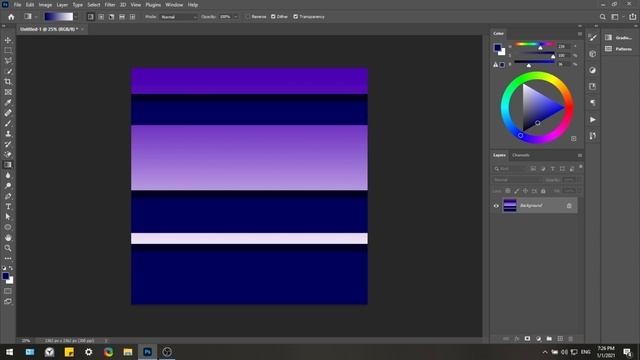The image size is (640, 360).
Task: Click the foreground color swatch in toolbar
Action: pos(6,276)
